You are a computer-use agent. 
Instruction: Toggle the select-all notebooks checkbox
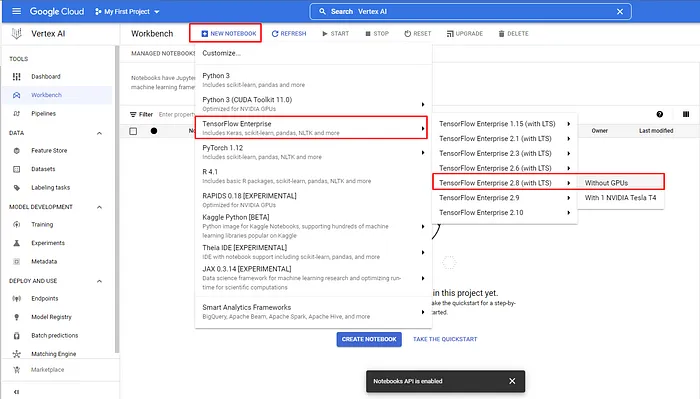click(133, 131)
